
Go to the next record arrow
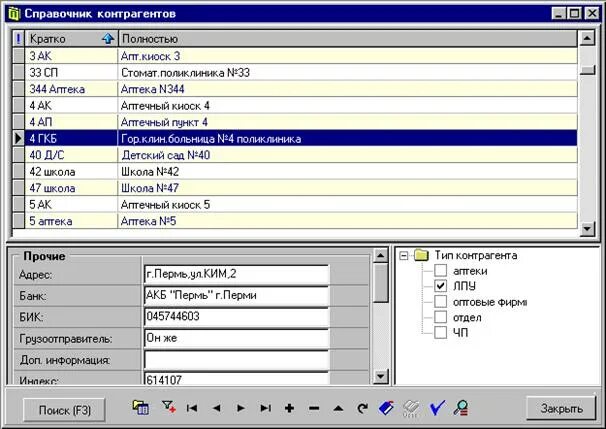pos(240,408)
